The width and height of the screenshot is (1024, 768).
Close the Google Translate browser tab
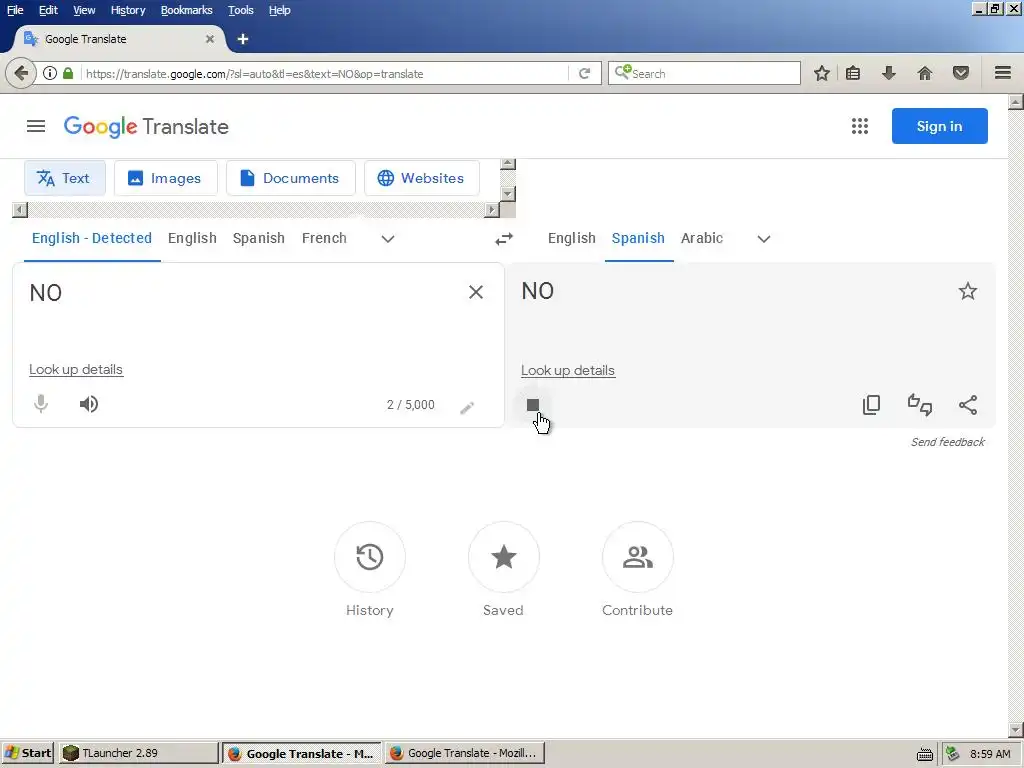[210, 39]
